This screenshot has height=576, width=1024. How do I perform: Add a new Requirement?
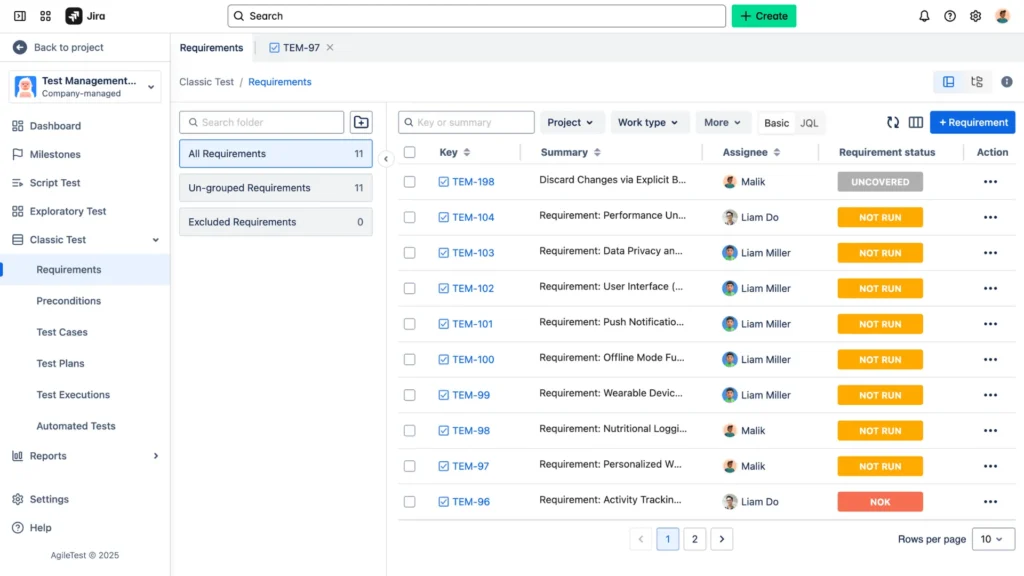(972, 122)
